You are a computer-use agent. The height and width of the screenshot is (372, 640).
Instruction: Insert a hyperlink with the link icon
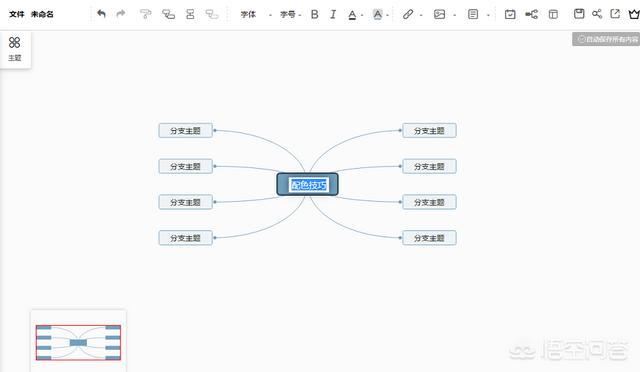pyautogui.click(x=408, y=15)
